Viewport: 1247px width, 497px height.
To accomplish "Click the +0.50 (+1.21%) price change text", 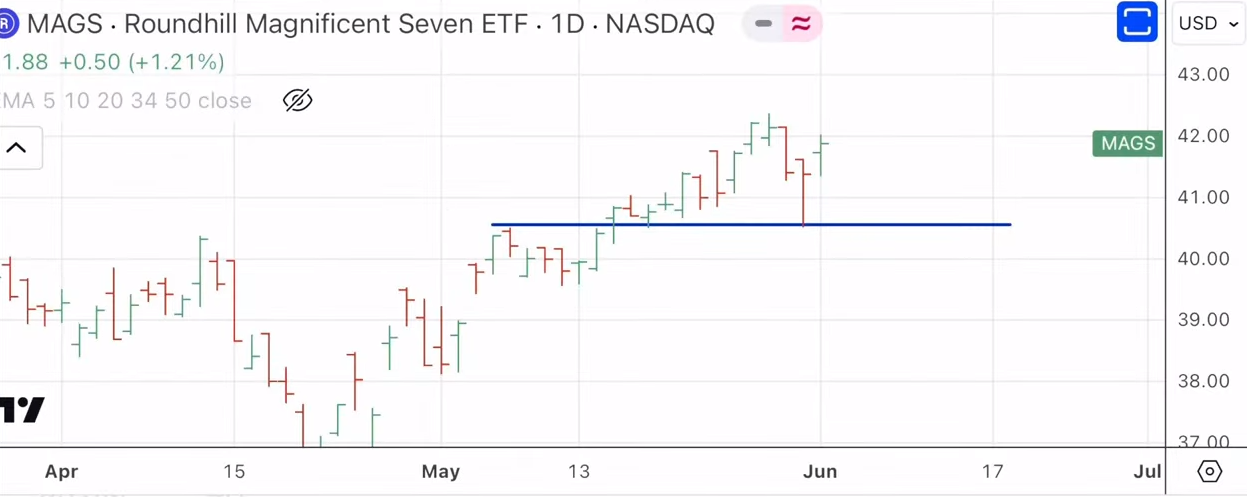I will (x=141, y=62).
